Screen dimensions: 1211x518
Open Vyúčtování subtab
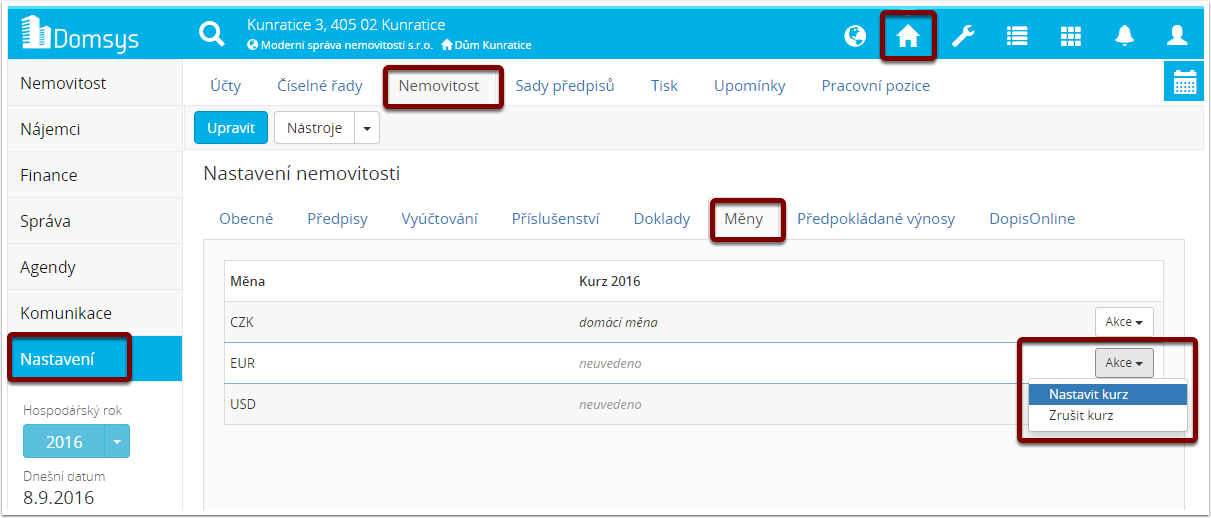pos(440,219)
